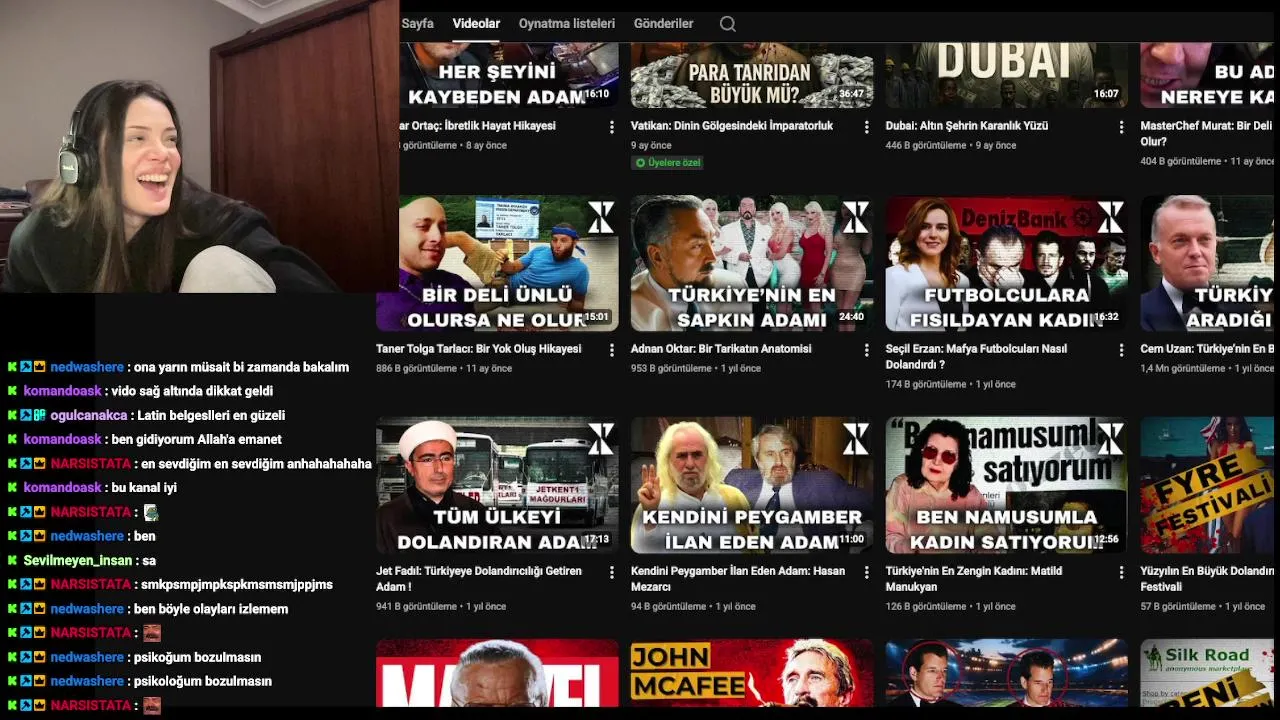The image size is (1280, 720).
Task: Open title Vatikan: Dinin Gölgesindeki İmparatorluk
Action: [x=732, y=126]
